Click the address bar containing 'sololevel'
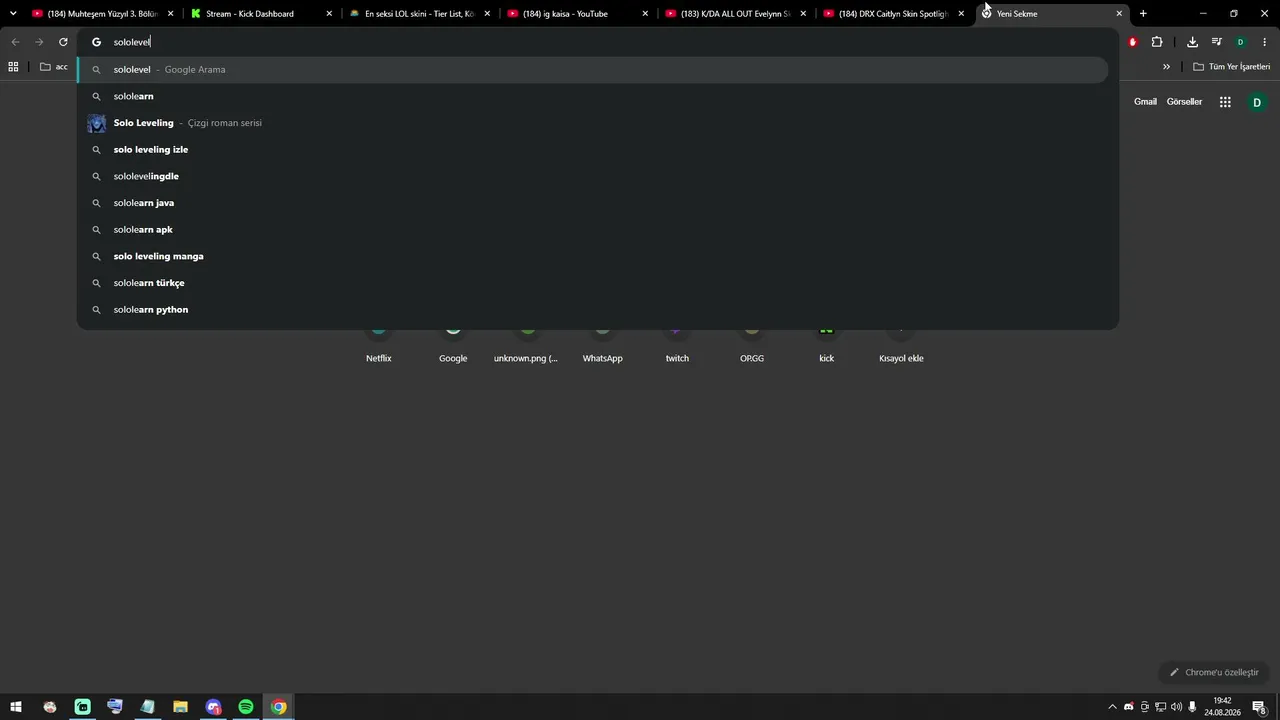Screen dimensions: 1280x720 tap(600, 42)
